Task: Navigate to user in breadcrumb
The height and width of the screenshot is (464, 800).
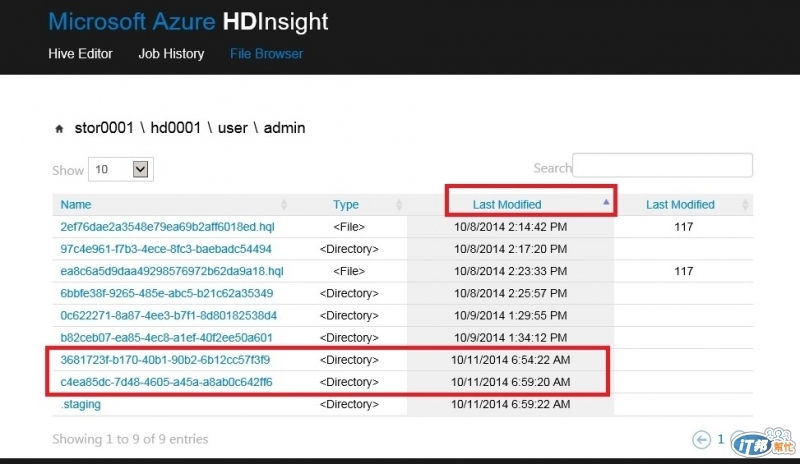Action: (233, 128)
